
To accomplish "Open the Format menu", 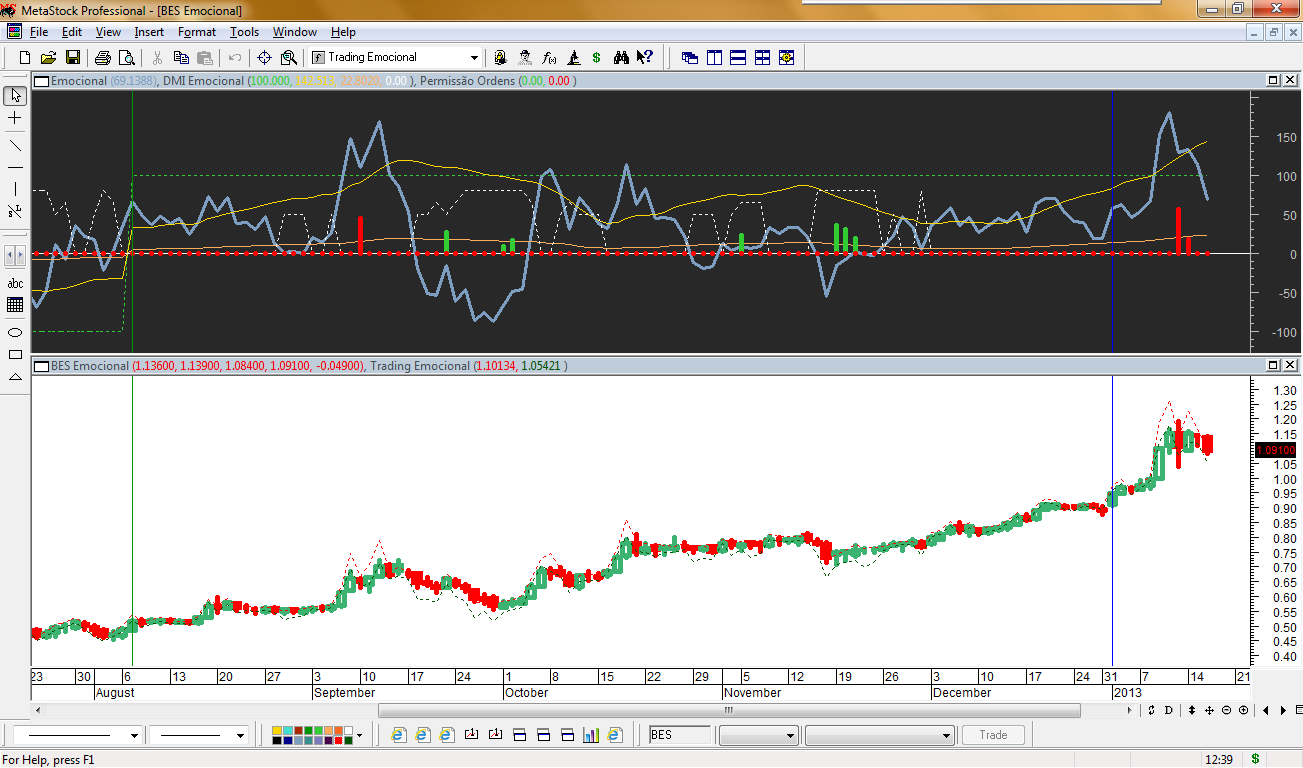I will coord(197,32).
